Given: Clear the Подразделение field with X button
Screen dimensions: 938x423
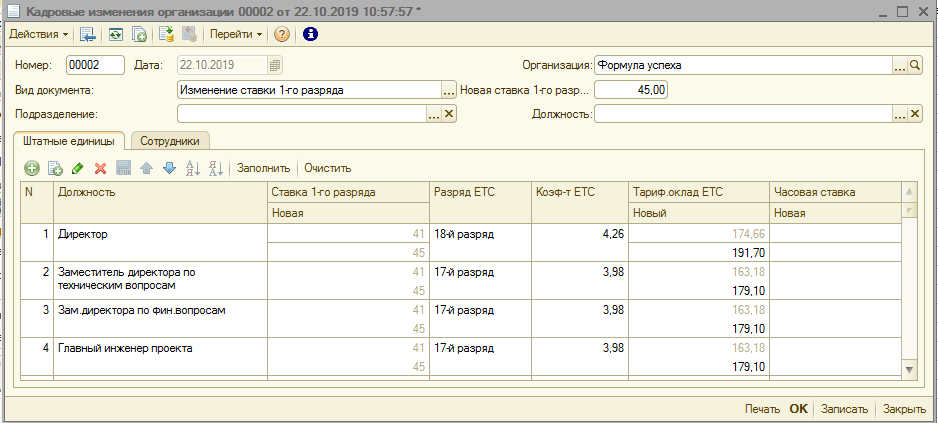Looking at the screenshot, I should (449, 114).
